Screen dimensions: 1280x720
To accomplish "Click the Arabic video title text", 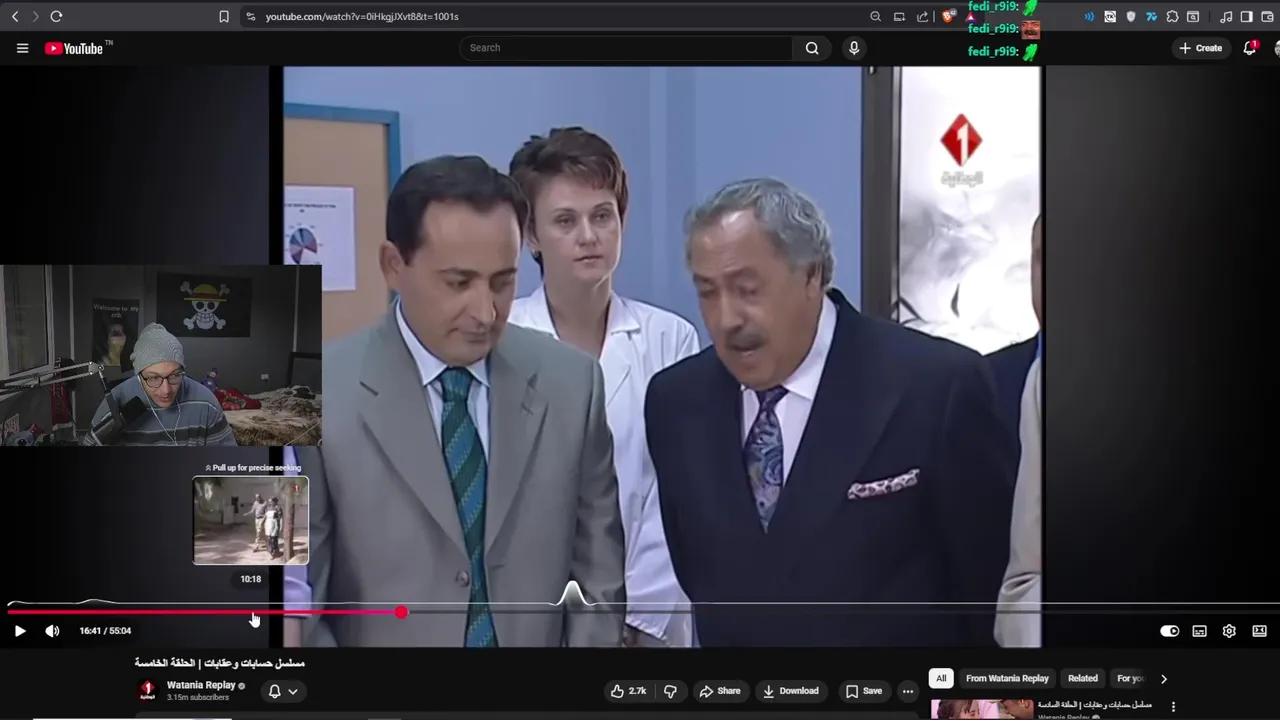I will tap(220, 663).
